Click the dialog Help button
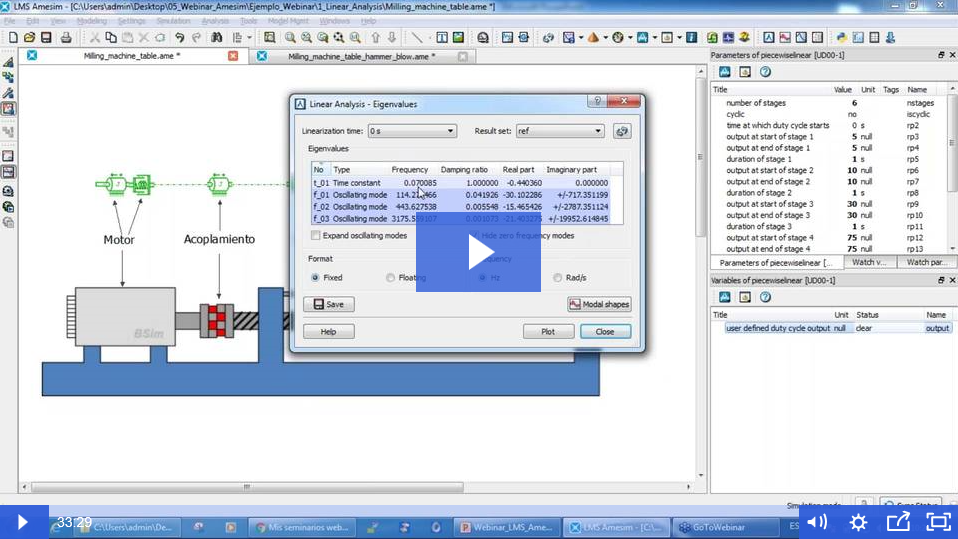This screenshot has width=958, height=539. point(329,332)
